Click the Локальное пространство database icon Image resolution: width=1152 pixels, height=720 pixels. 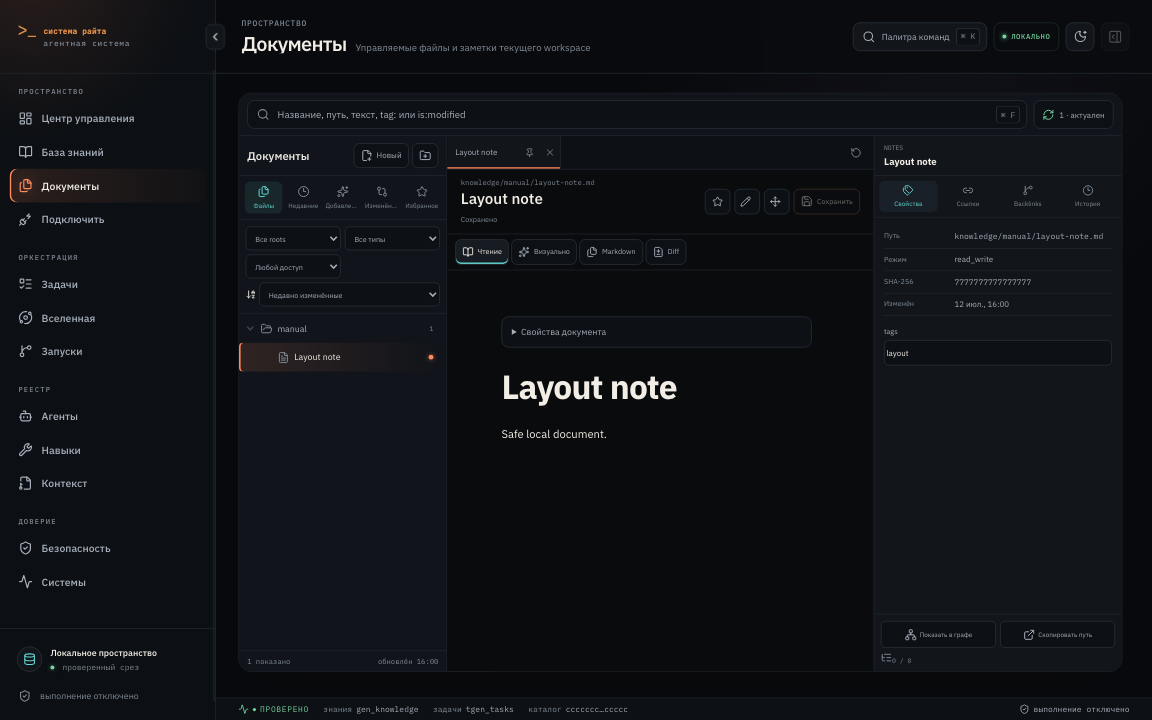[x=29, y=659]
